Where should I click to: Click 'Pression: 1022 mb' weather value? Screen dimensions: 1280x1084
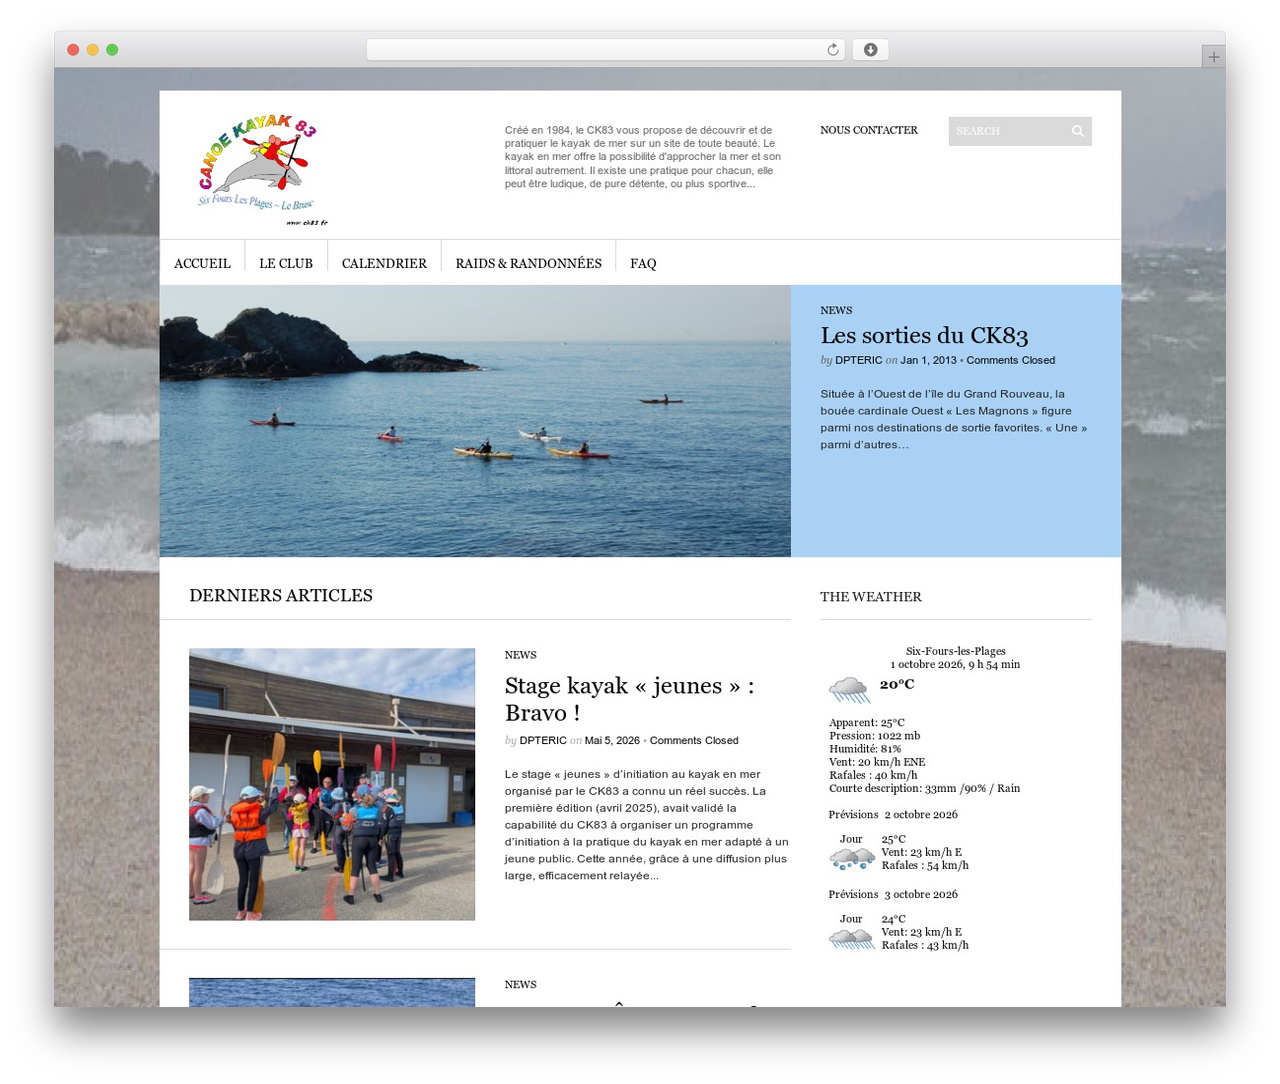point(875,735)
